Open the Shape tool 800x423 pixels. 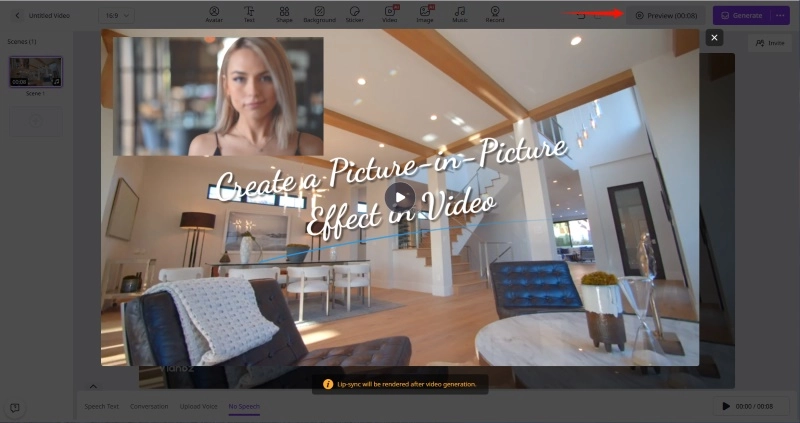(284, 14)
